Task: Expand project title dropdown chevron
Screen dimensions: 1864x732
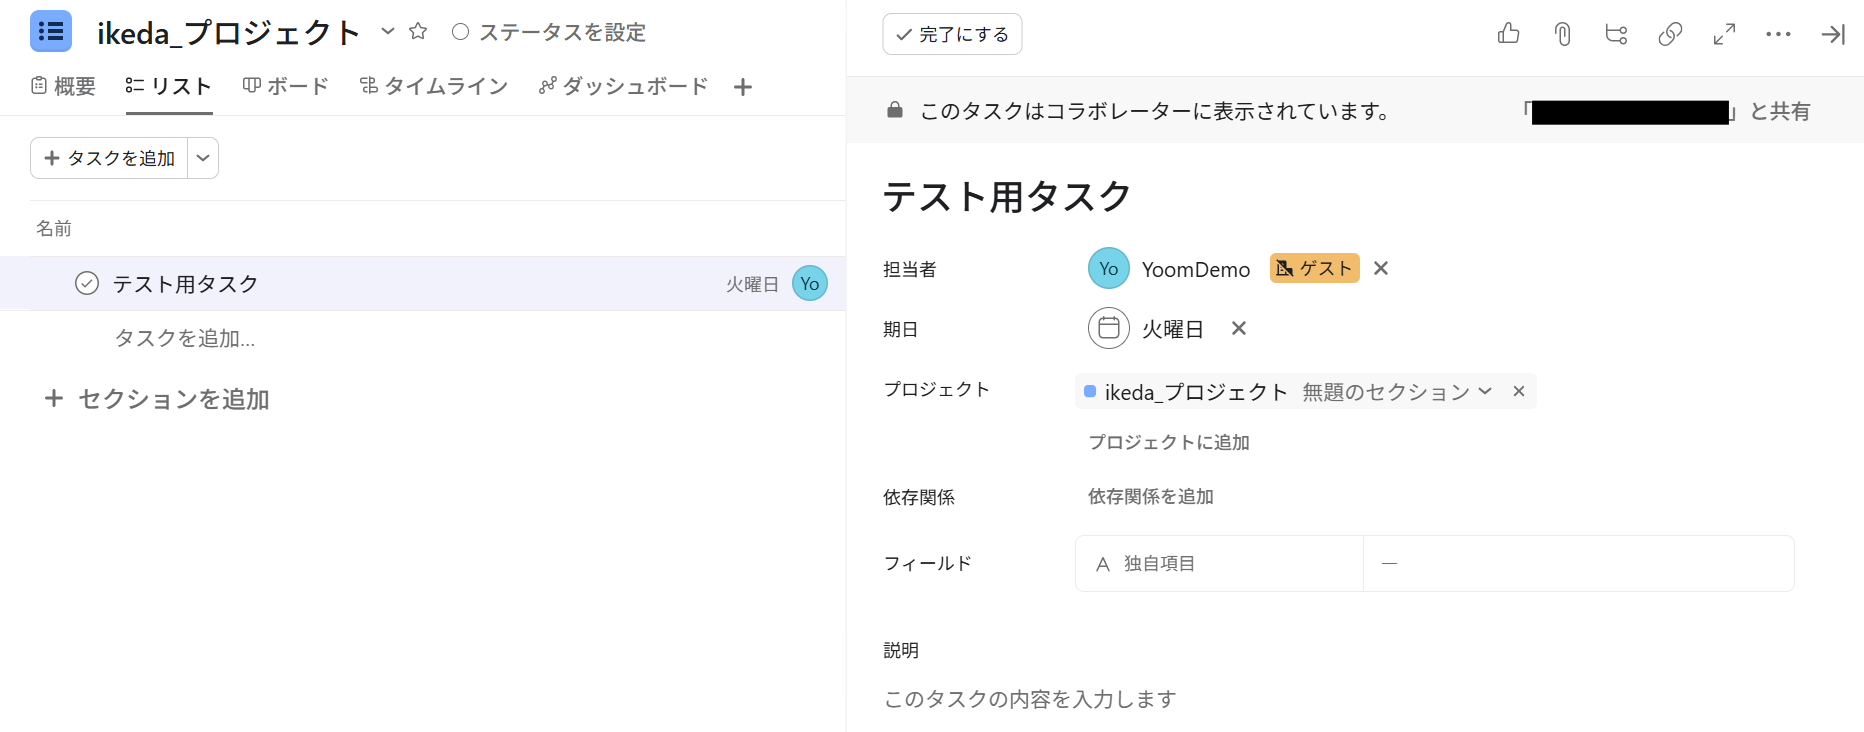Action: click(x=388, y=32)
